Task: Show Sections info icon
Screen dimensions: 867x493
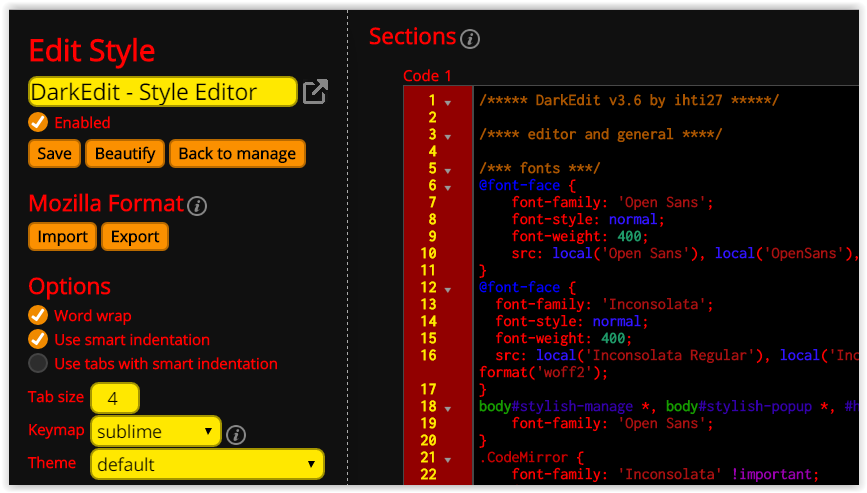Action: coord(470,39)
